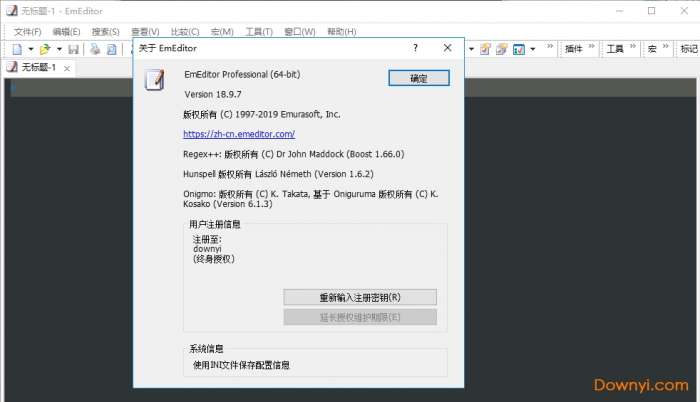Image resolution: width=700 pixels, height=402 pixels.
Task: Click the Open folder icon in toolbar
Action: click(45, 49)
